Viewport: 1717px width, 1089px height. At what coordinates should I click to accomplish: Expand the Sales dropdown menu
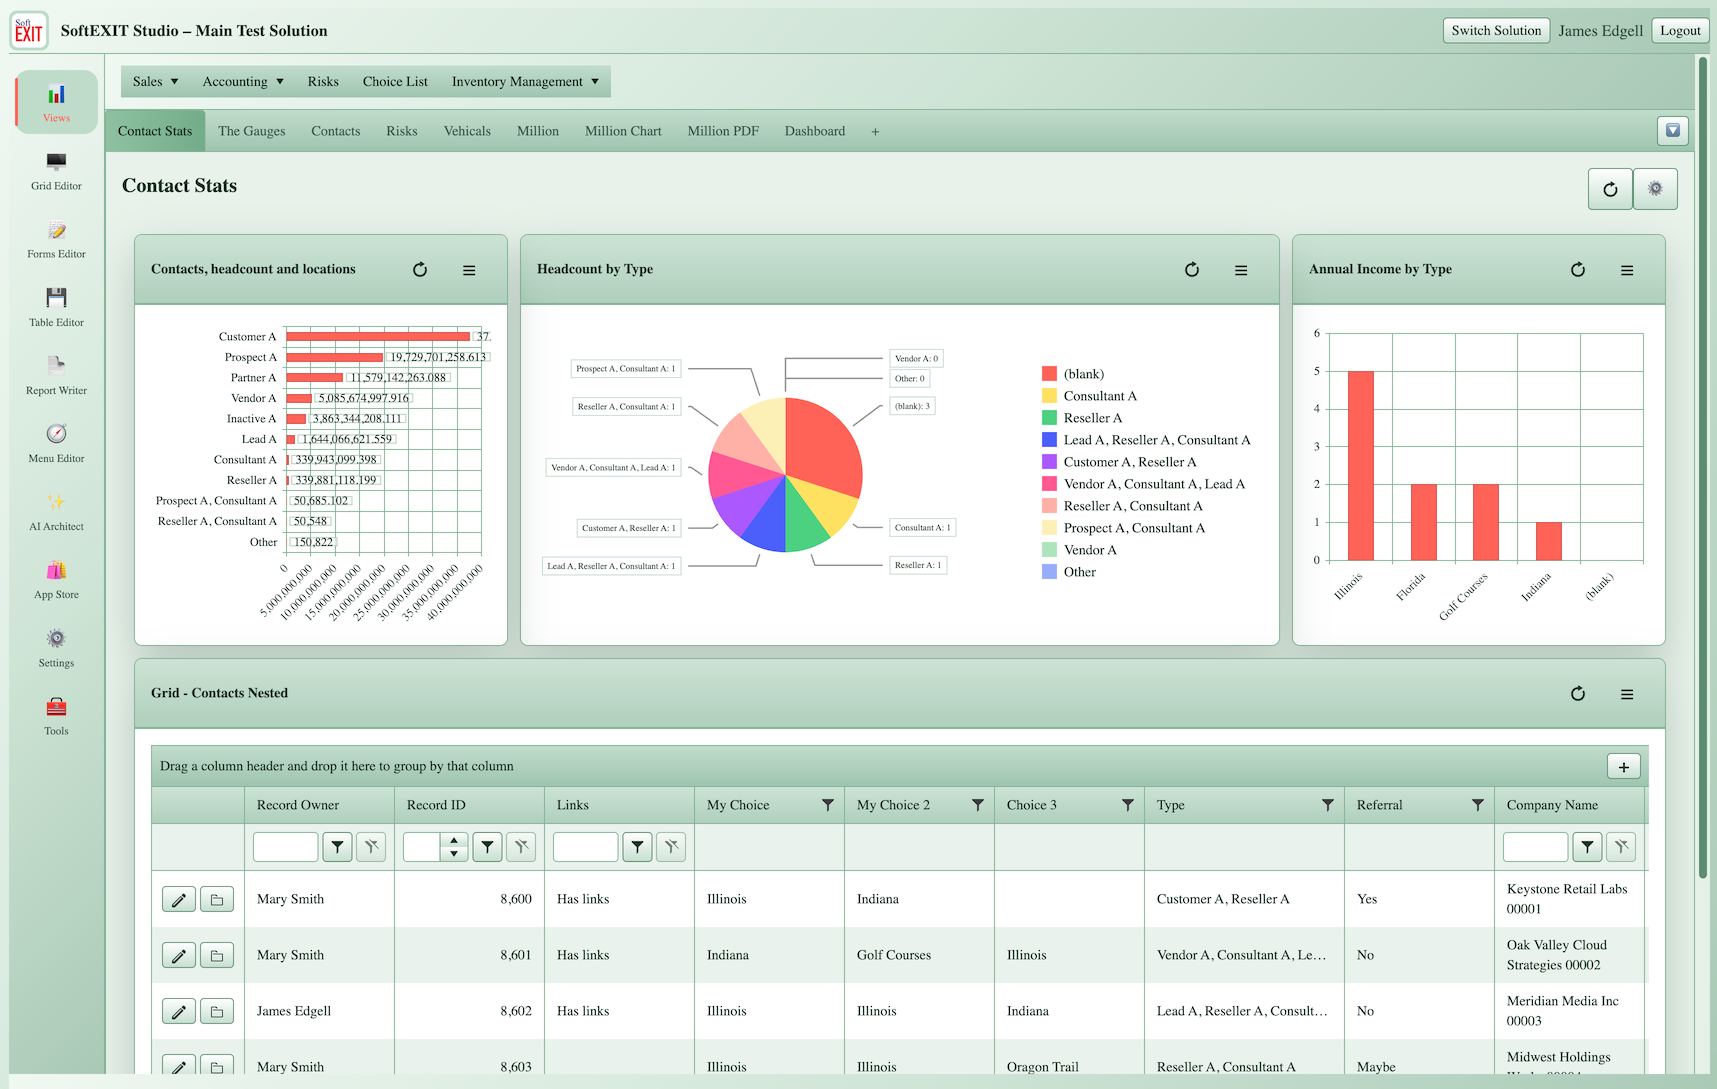tap(155, 82)
